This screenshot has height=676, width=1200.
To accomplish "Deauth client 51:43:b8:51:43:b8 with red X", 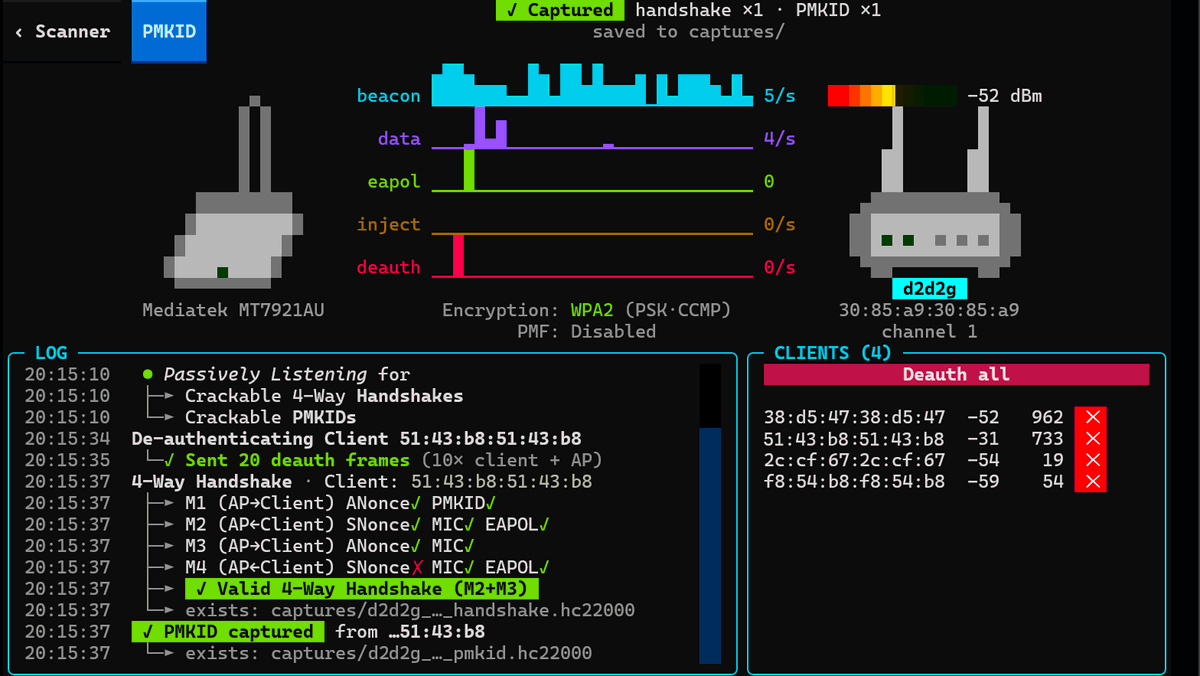I will [x=1091, y=439].
